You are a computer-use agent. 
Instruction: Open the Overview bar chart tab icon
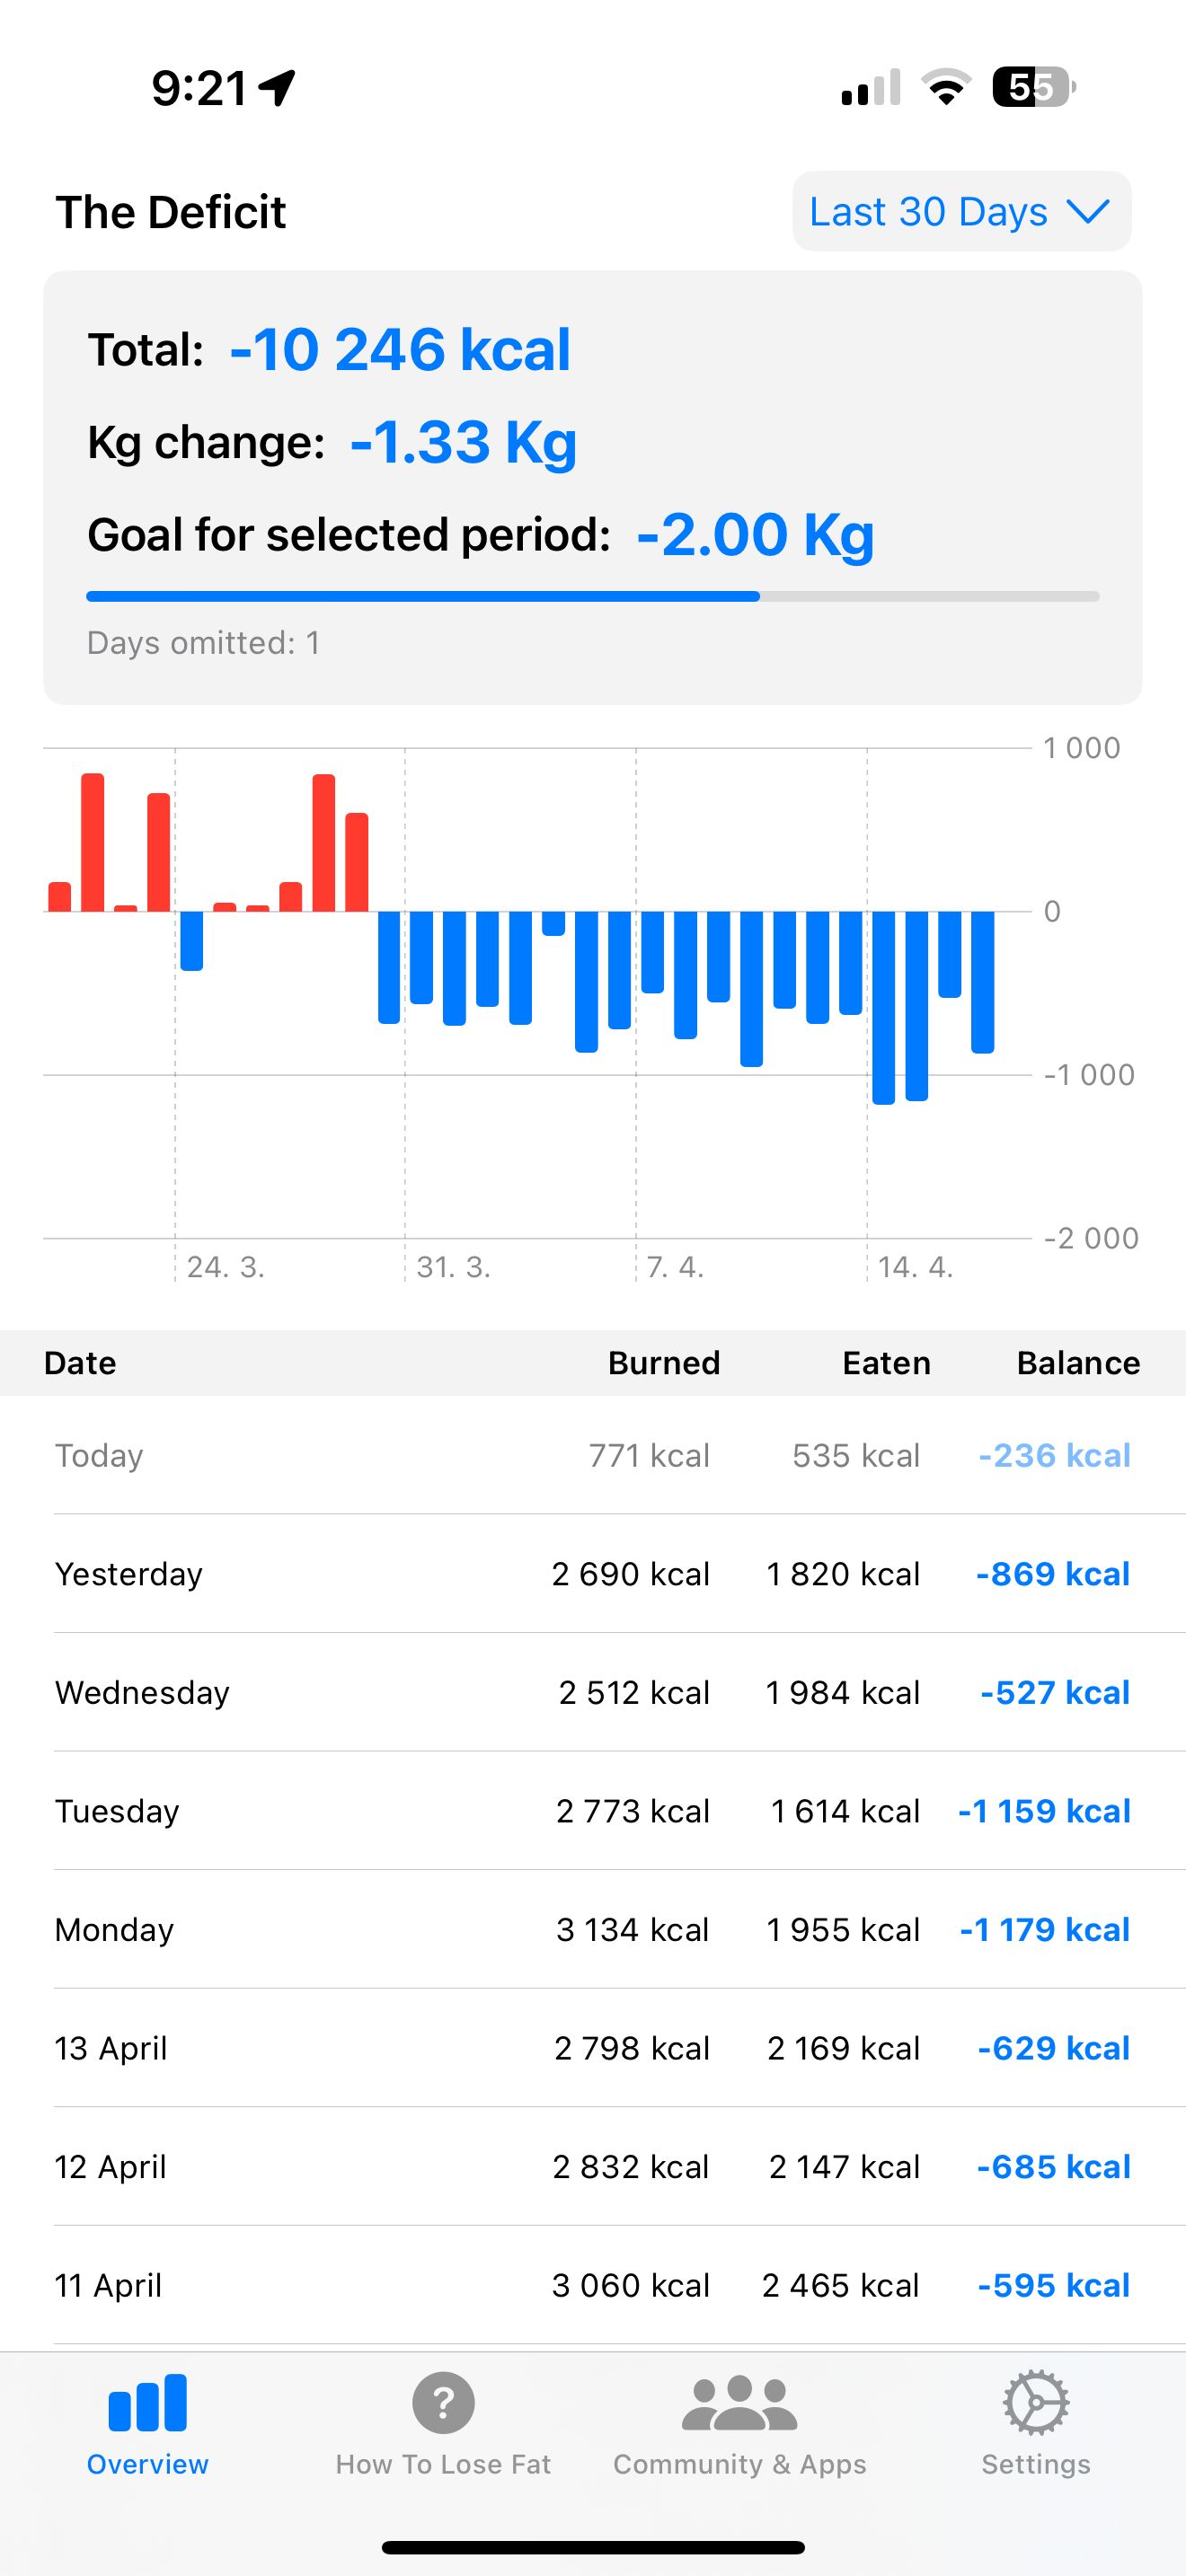click(147, 2402)
